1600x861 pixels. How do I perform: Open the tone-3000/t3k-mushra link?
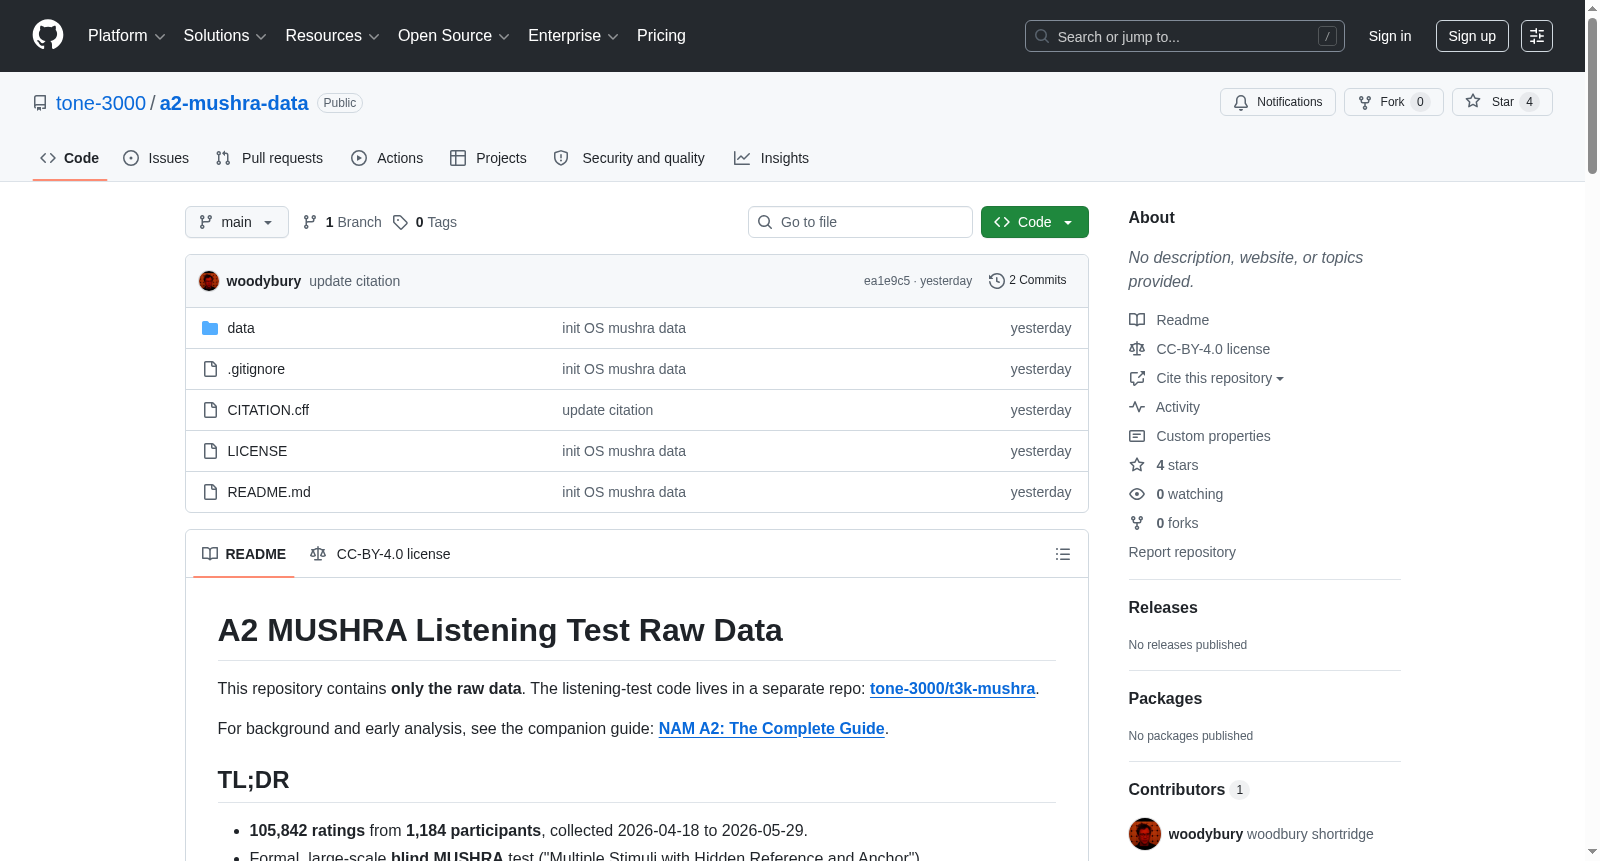coord(952,688)
